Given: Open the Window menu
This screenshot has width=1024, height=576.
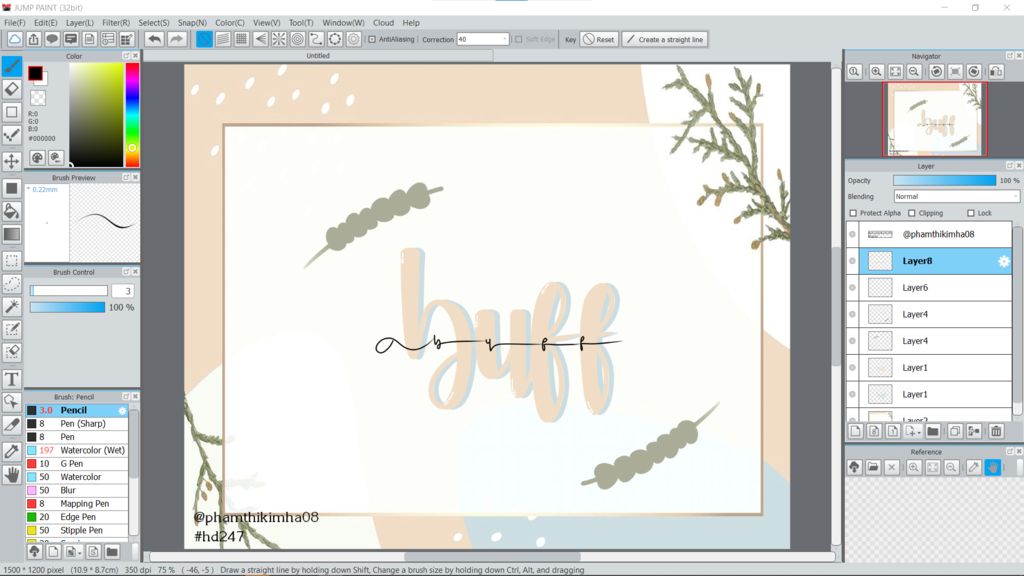Looking at the screenshot, I should click(x=343, y=22).
